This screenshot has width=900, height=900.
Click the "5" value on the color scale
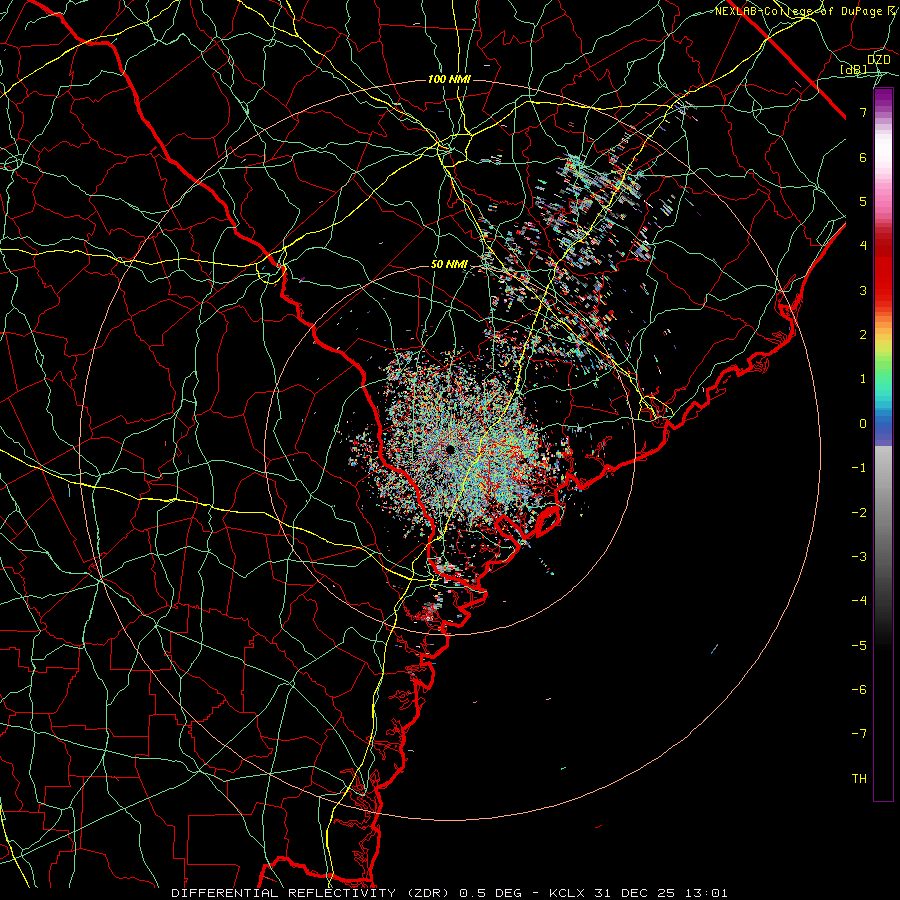pyautogui.click(x=863, y=201)
